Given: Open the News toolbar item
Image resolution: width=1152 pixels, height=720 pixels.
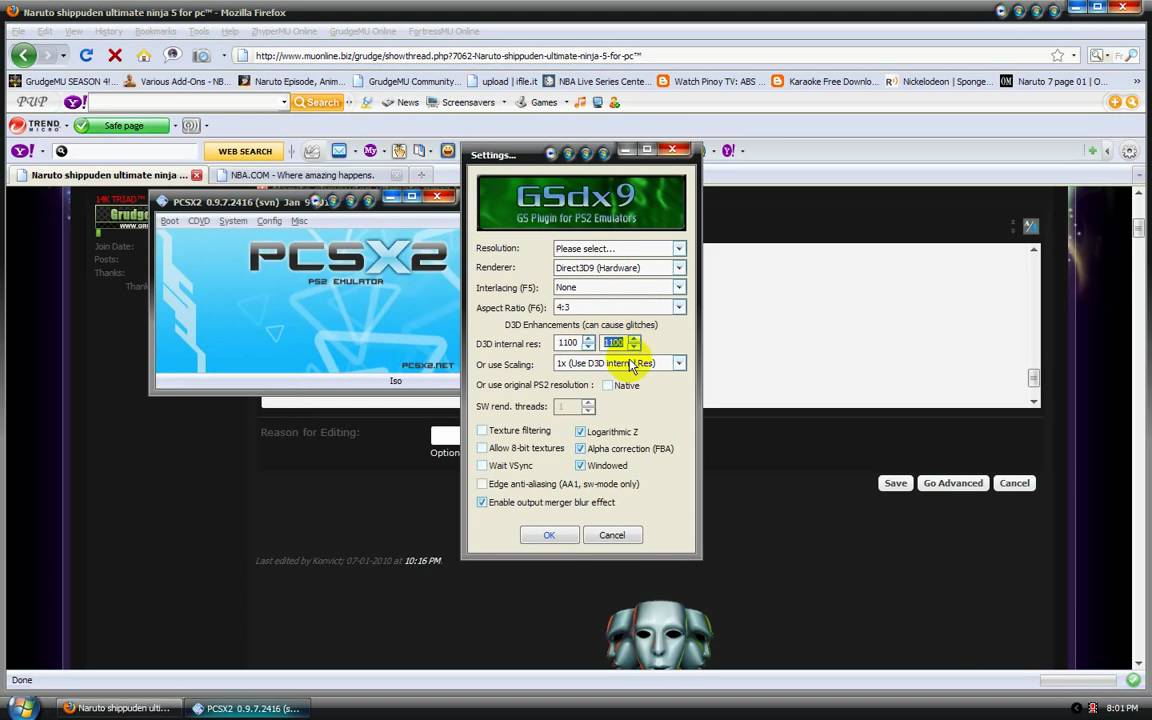Looking at the screenshot, I should [x=400, y=102].
